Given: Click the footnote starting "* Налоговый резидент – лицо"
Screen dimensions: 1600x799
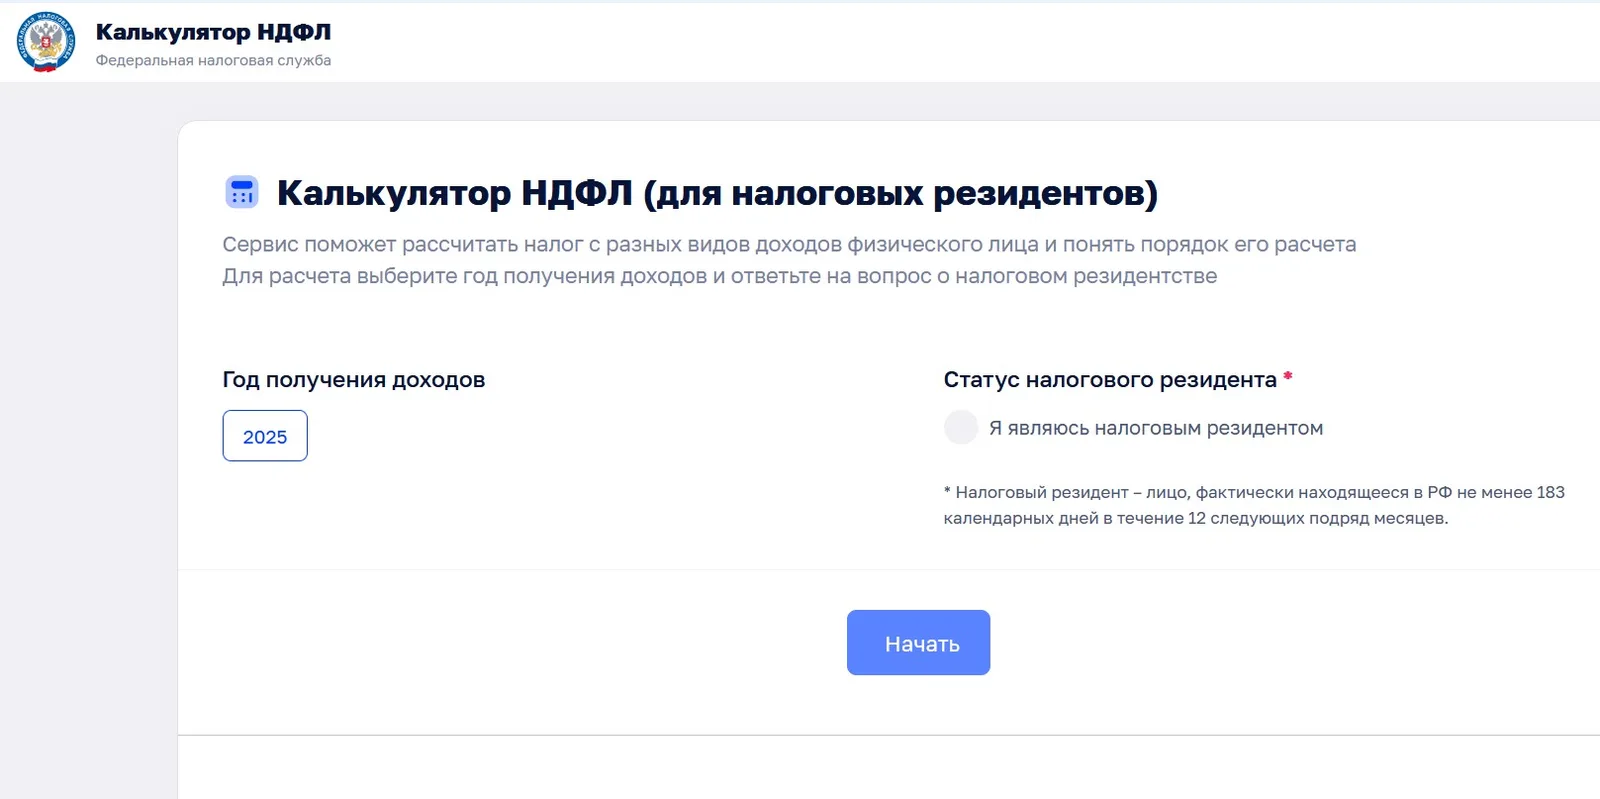Looking at the screenshot, I should click(x=1254, y=505).
